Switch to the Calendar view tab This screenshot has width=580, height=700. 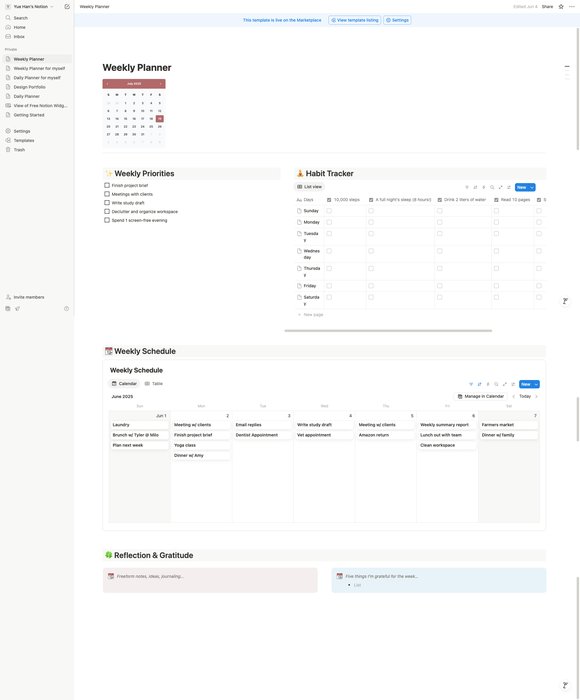124,384
